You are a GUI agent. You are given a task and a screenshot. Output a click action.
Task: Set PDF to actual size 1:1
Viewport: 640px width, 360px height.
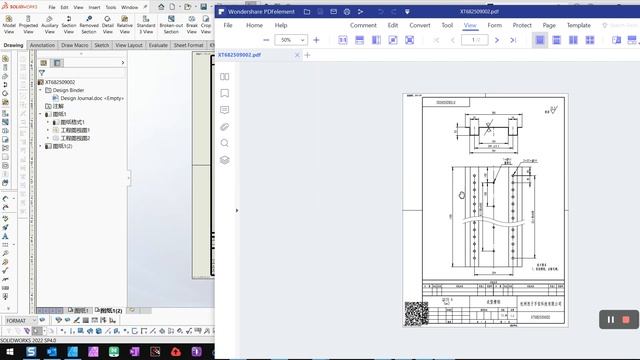(343, 40)
